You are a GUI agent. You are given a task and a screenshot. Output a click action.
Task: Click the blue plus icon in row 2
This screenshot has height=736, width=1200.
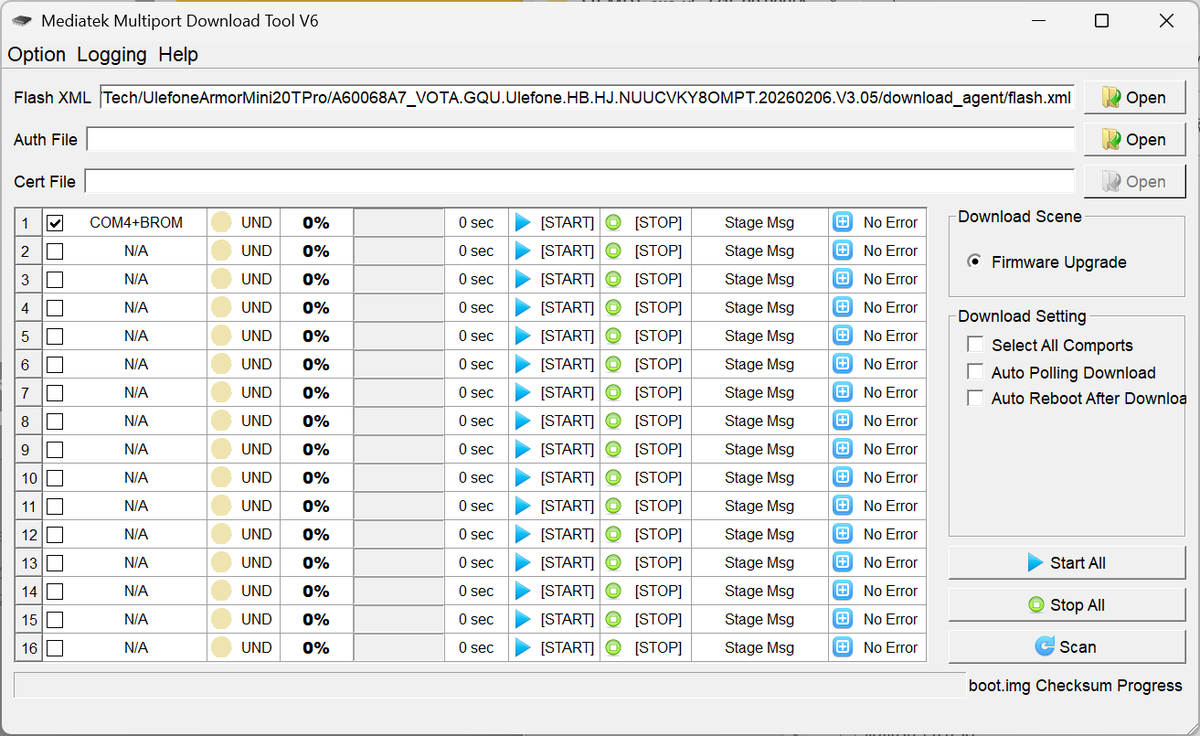843,250
